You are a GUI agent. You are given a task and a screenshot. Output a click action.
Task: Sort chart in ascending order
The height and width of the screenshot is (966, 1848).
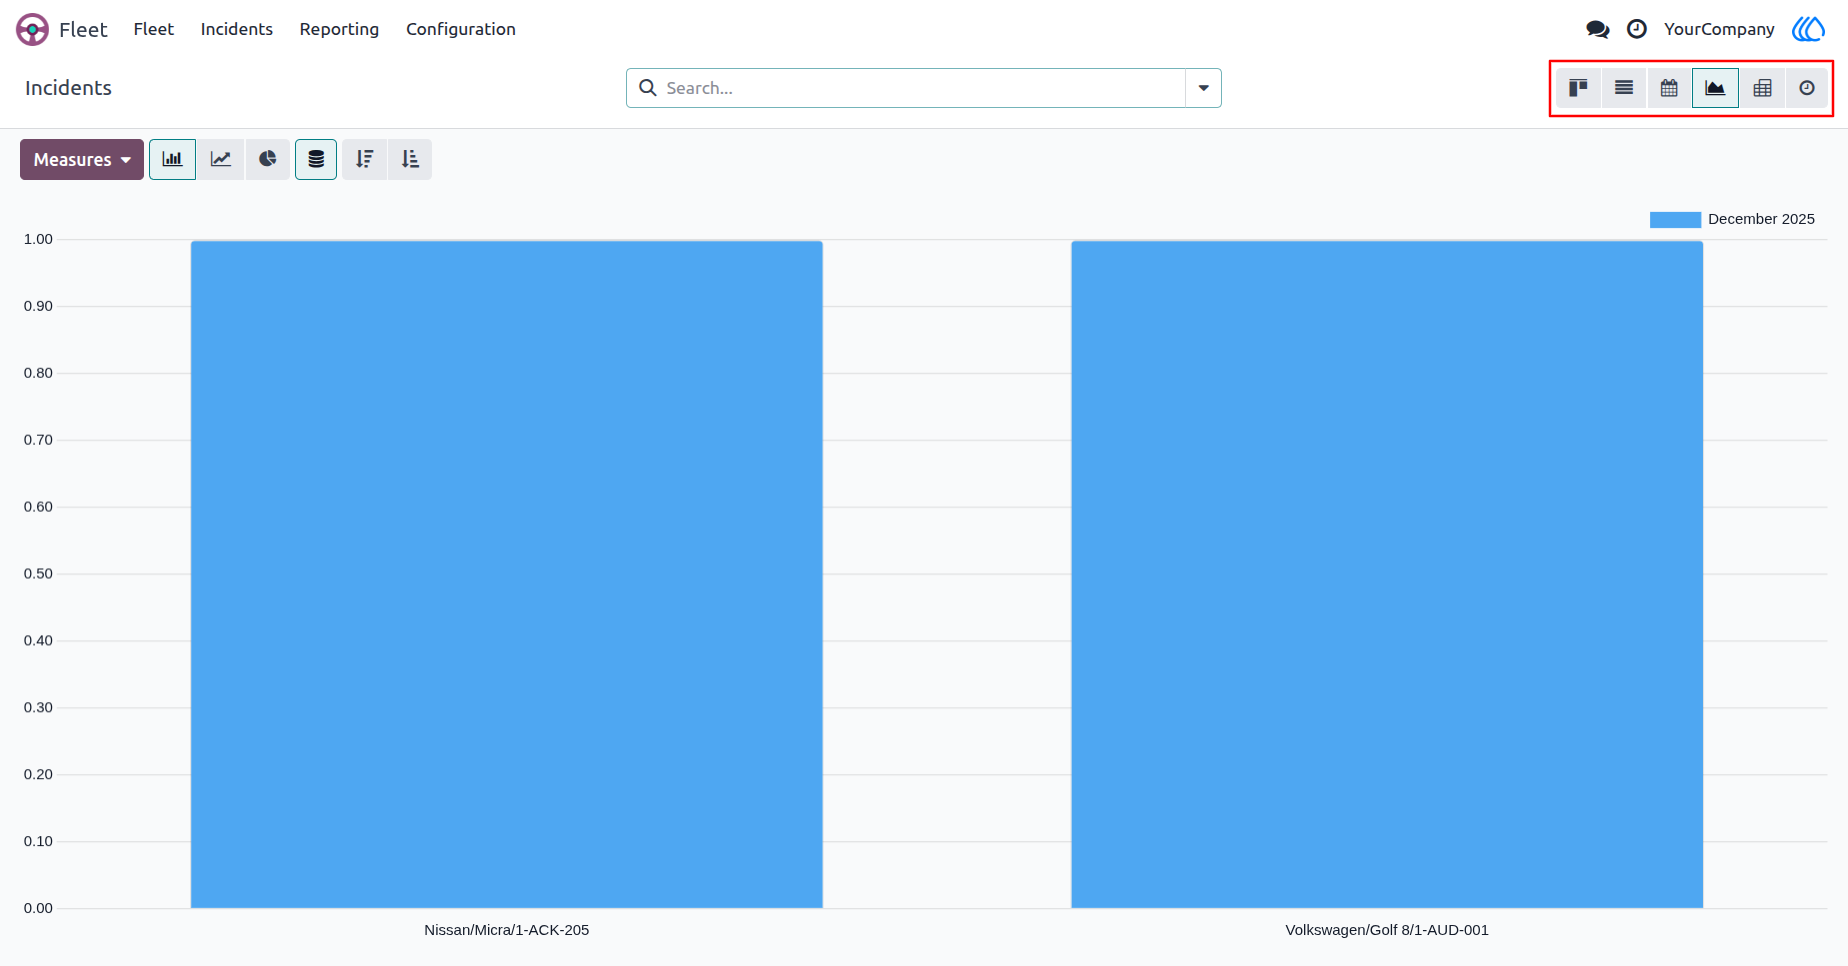410,160
